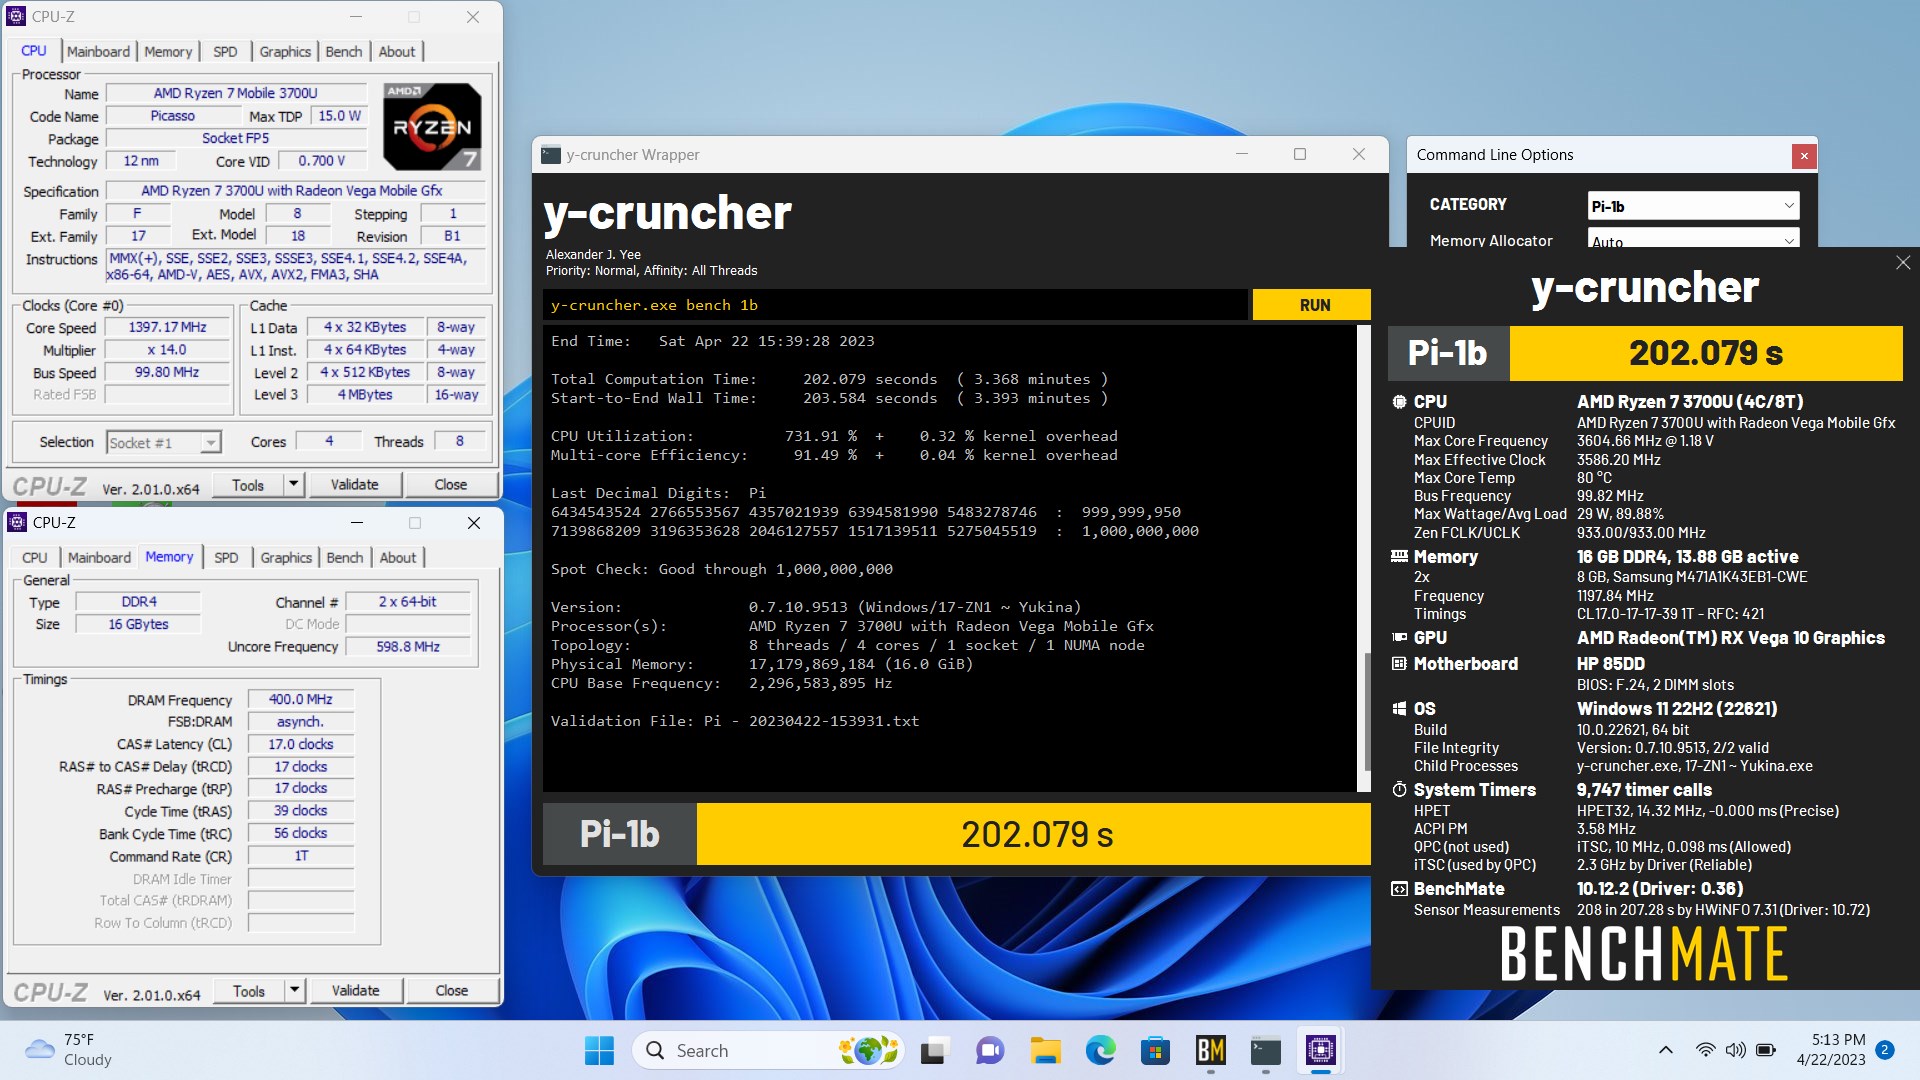Open the clock showing 5:13 PM

coord(1838,1040)
